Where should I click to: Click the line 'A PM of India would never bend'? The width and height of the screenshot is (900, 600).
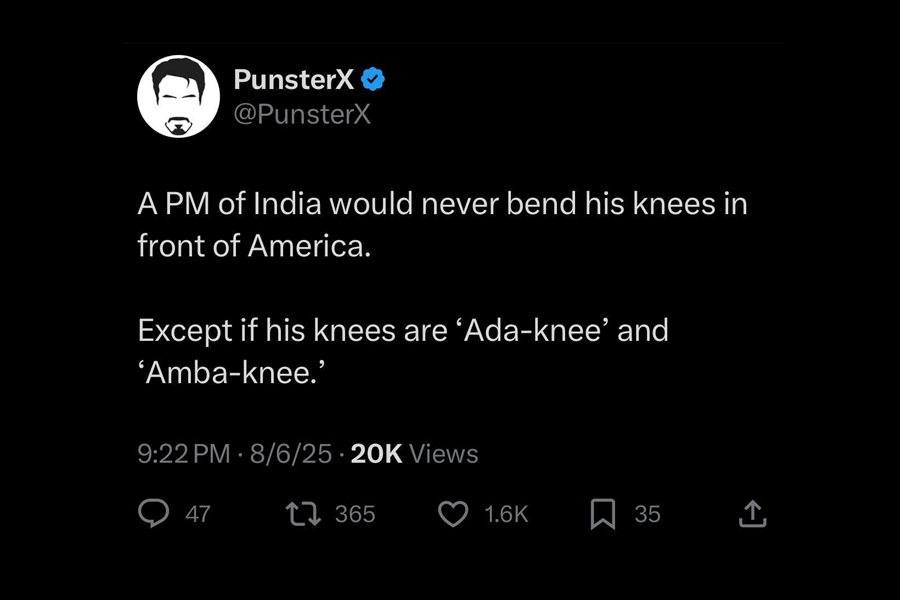[442, 204]
